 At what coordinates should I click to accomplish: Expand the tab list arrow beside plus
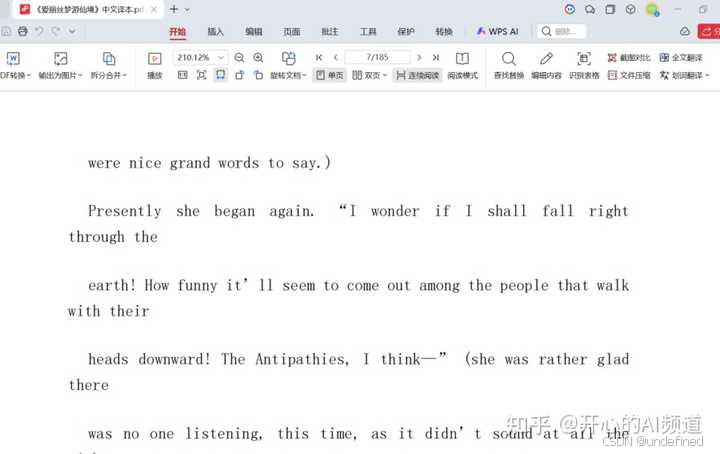coord(187,9)
